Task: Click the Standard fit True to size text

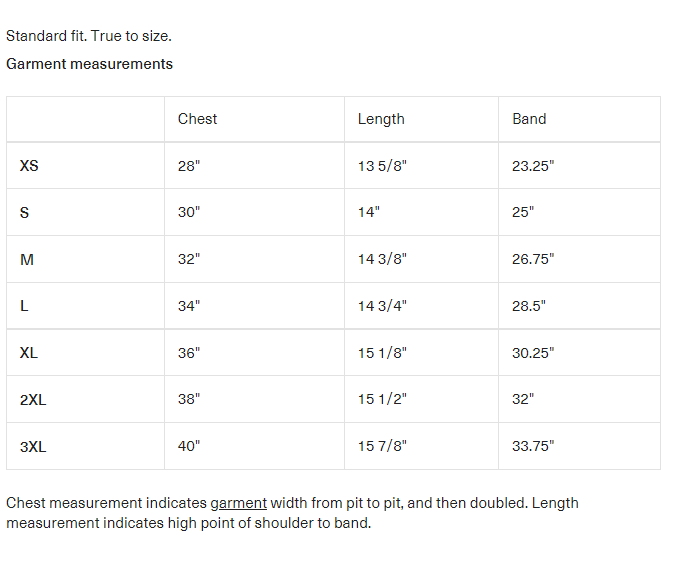Action: click(x=89, y=36)
